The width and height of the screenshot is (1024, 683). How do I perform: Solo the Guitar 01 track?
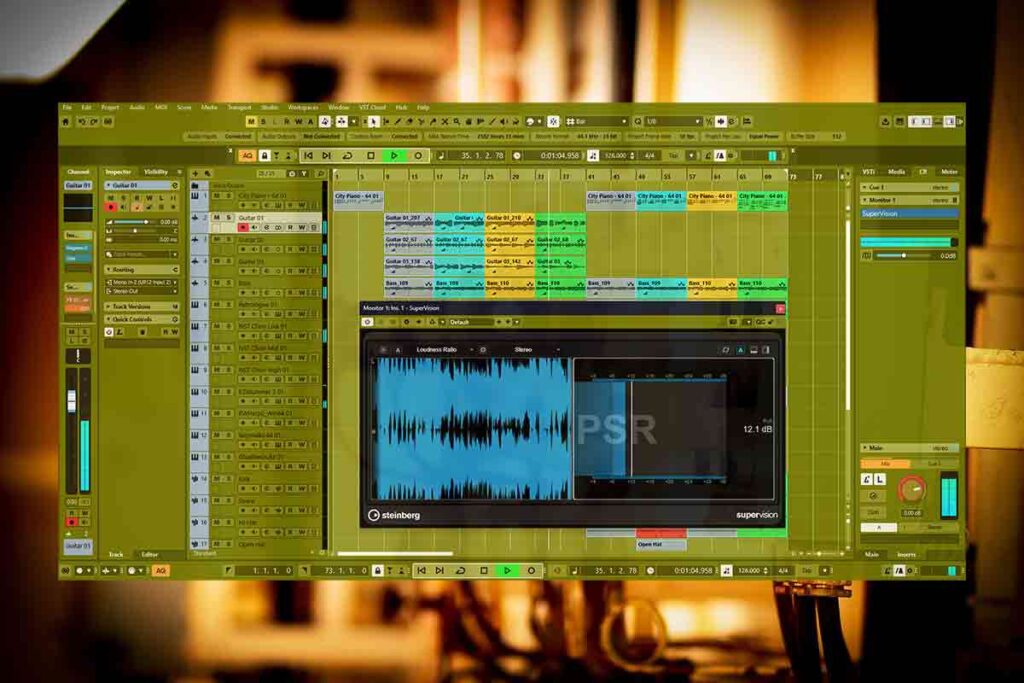[x=229, y=217]
